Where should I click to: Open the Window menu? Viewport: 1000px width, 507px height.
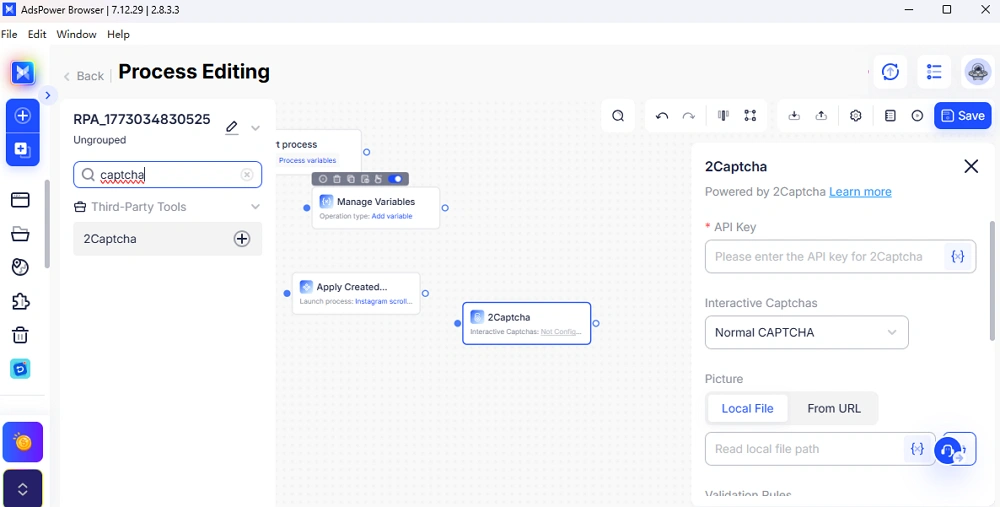point(76,34)
